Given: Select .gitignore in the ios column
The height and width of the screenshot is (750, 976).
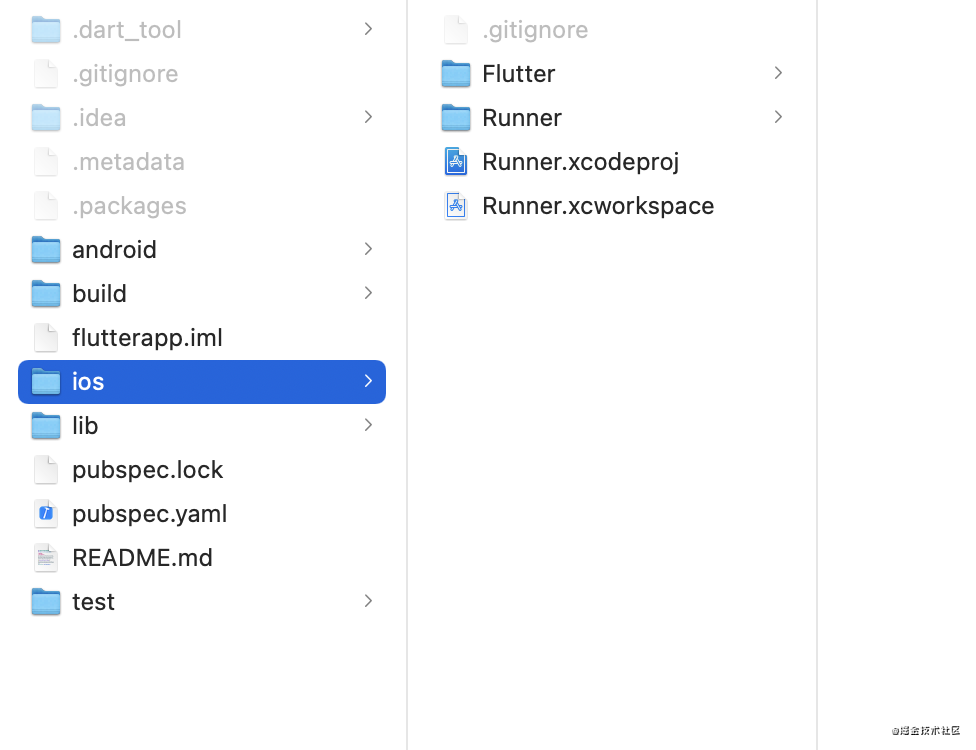Looking at the screenshot, I should tap(535, 30).
